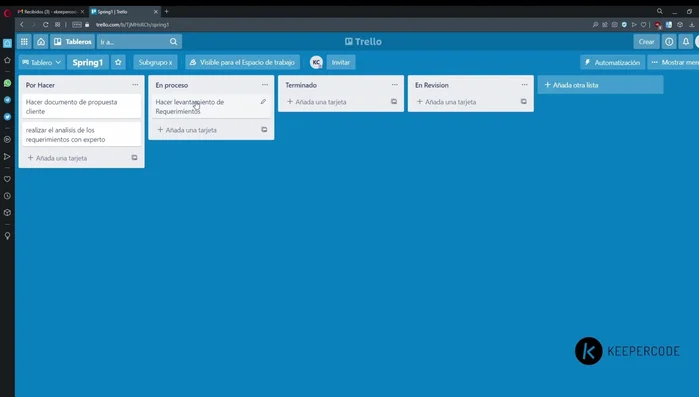Click the search tabs magnifier in title bar
This screenshot has width=699, height=397.
pos(660,11)
